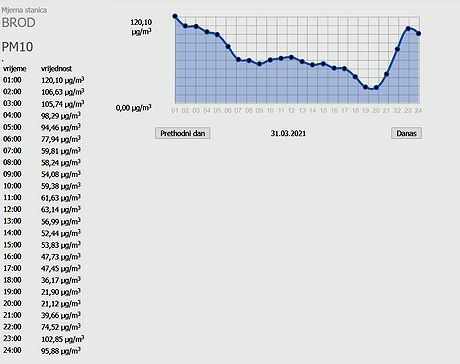Click the 01:00 row value 120,10 µg/m³
This screenshot has width=460, height=364.
point(63,80)
